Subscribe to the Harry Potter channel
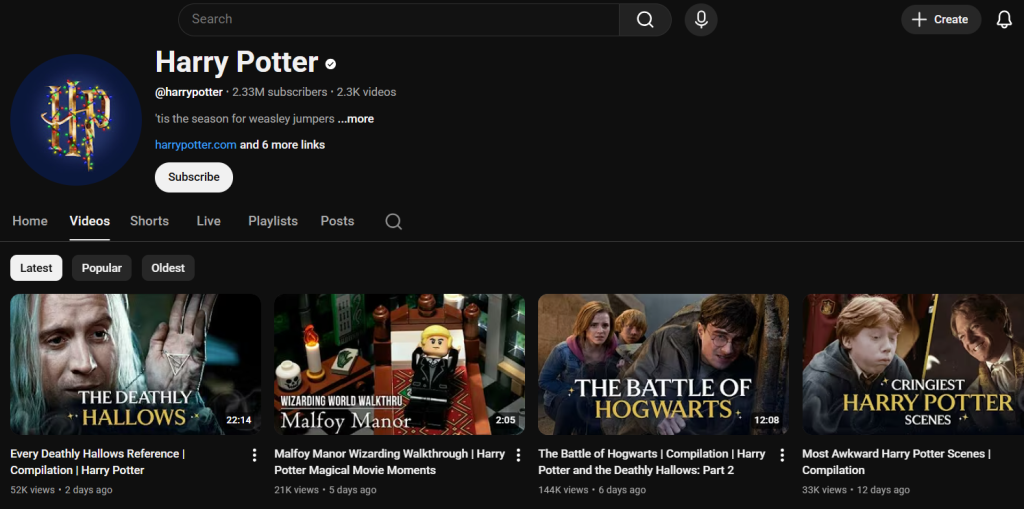 194,177
